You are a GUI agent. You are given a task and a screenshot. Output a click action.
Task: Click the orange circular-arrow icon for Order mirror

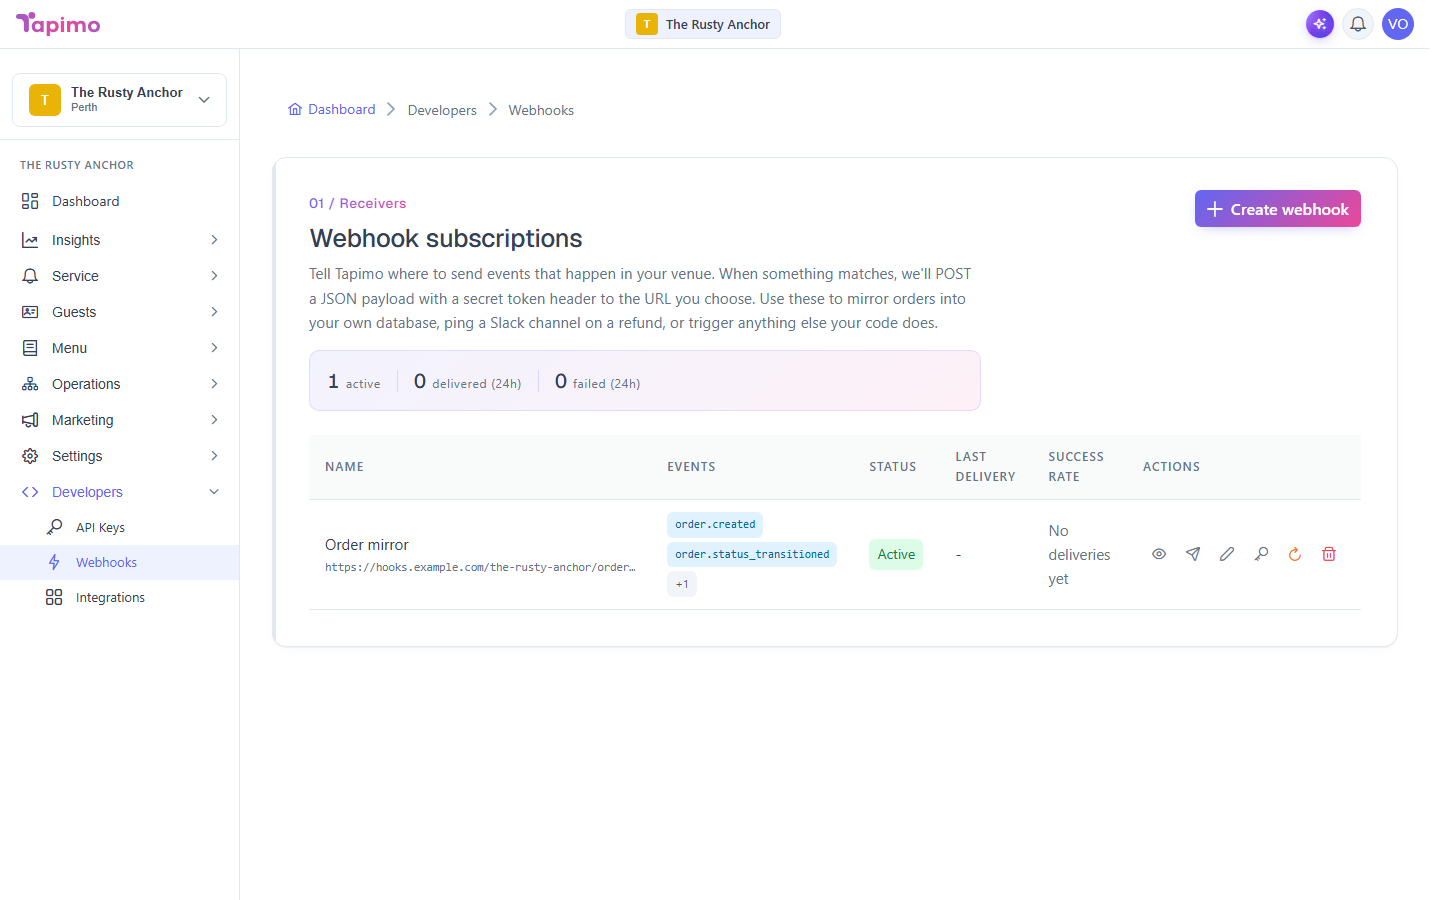click(x=1295, y=554)
